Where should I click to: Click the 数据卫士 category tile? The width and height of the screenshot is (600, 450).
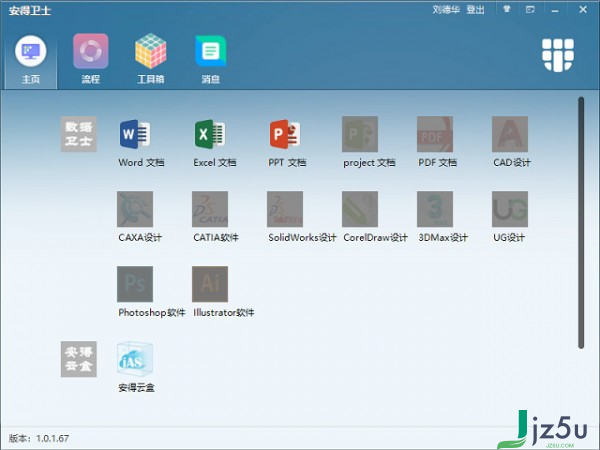coord(78,134)
